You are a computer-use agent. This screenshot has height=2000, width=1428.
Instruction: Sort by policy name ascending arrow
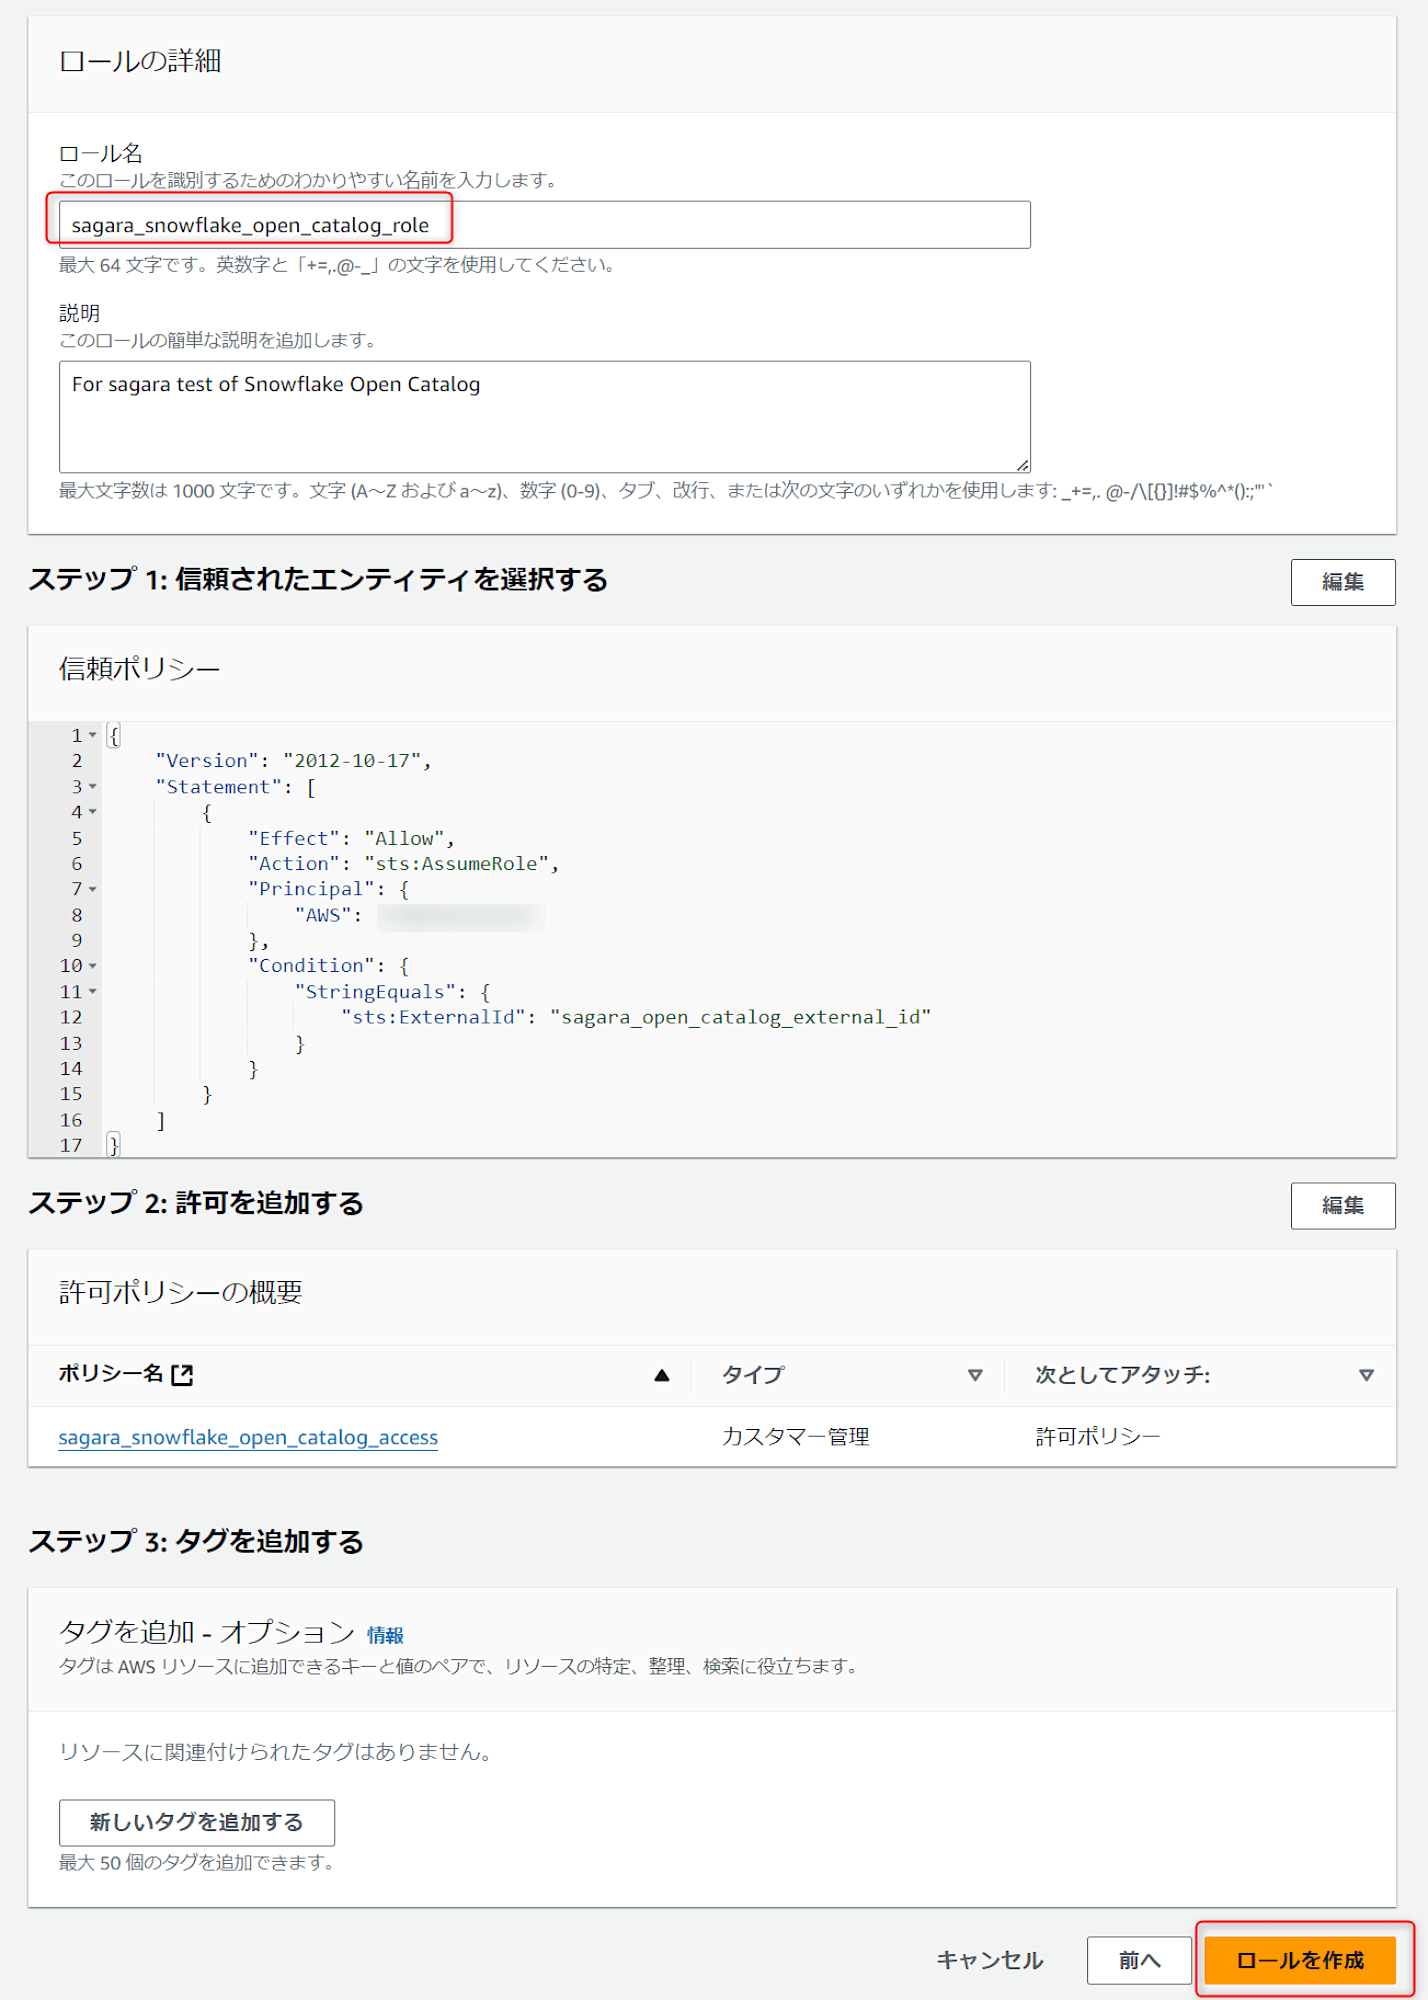click(x=661, y=1375)
